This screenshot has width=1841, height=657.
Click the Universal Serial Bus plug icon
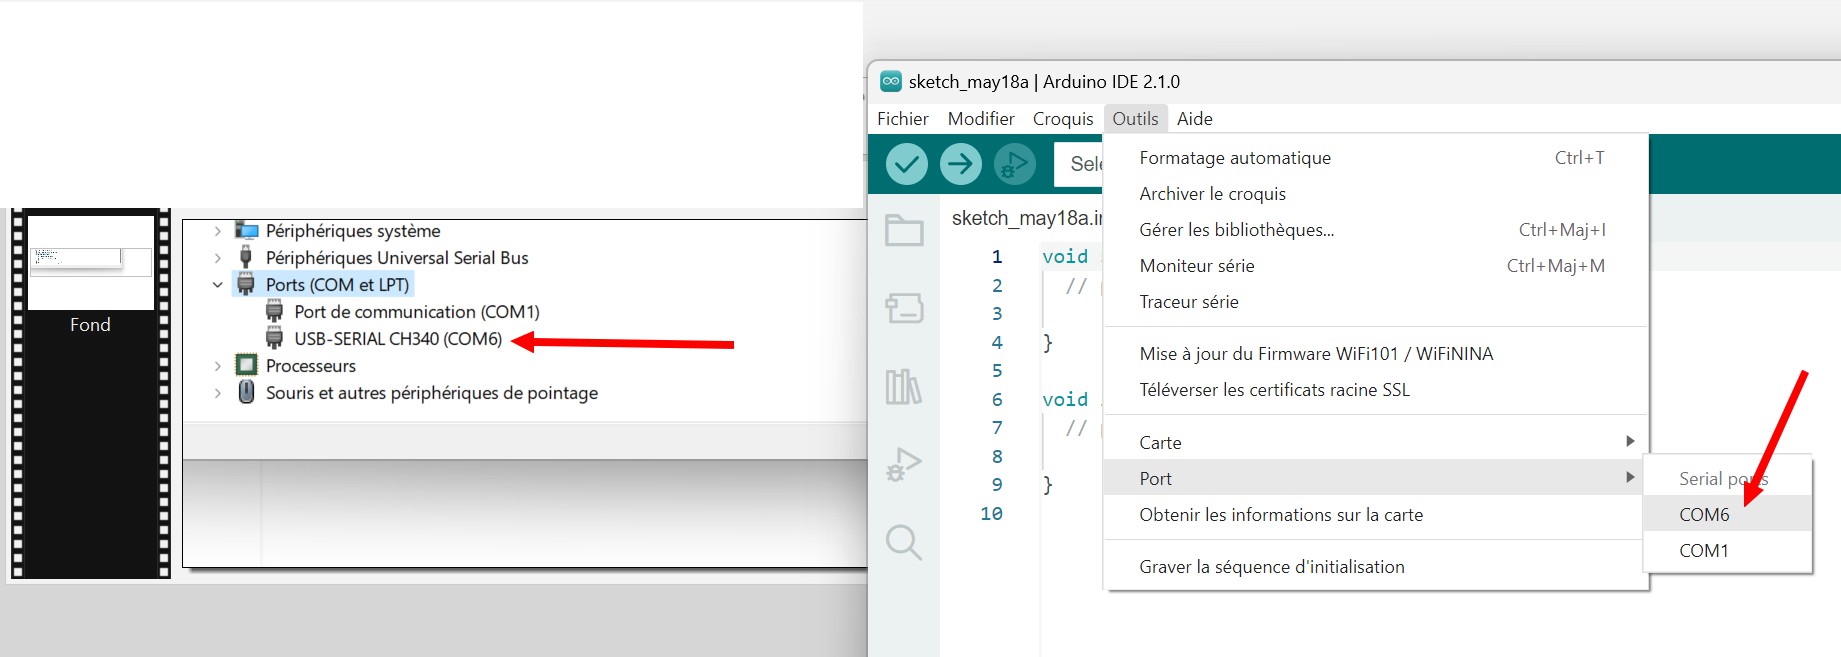click(x=246, y=257)
